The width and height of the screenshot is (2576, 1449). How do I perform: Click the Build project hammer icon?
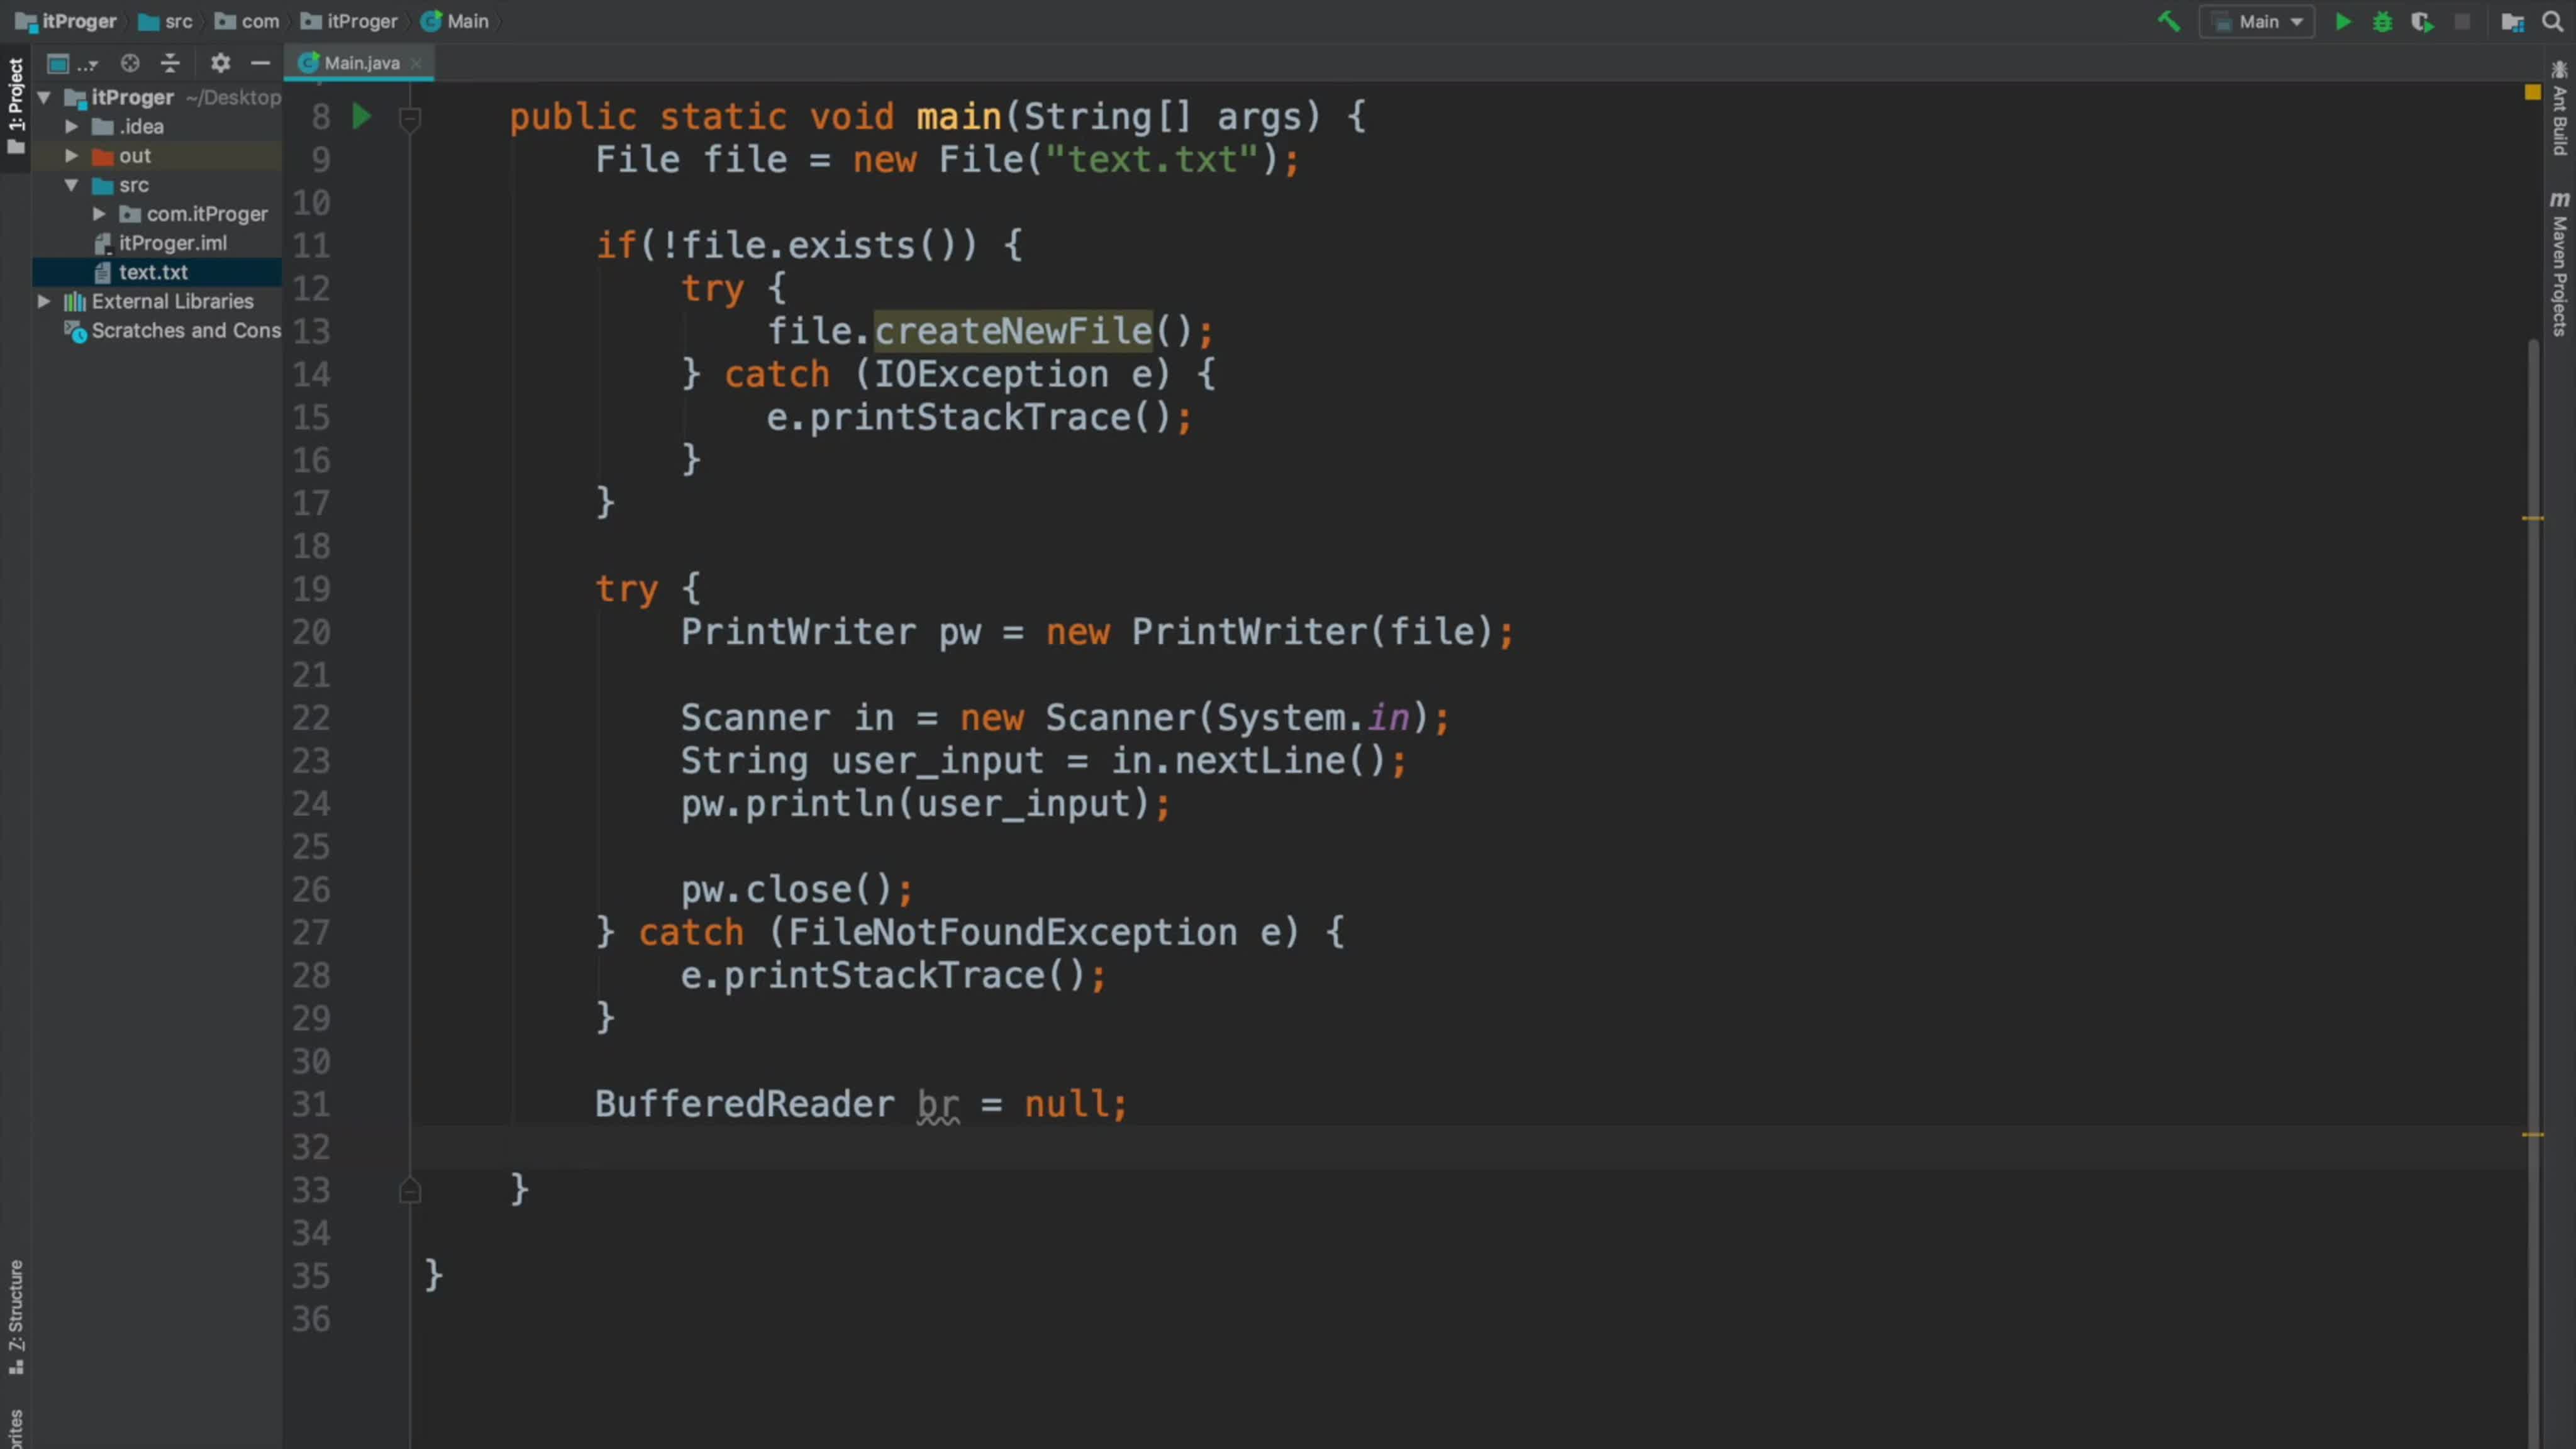[x=2168, y=21]
